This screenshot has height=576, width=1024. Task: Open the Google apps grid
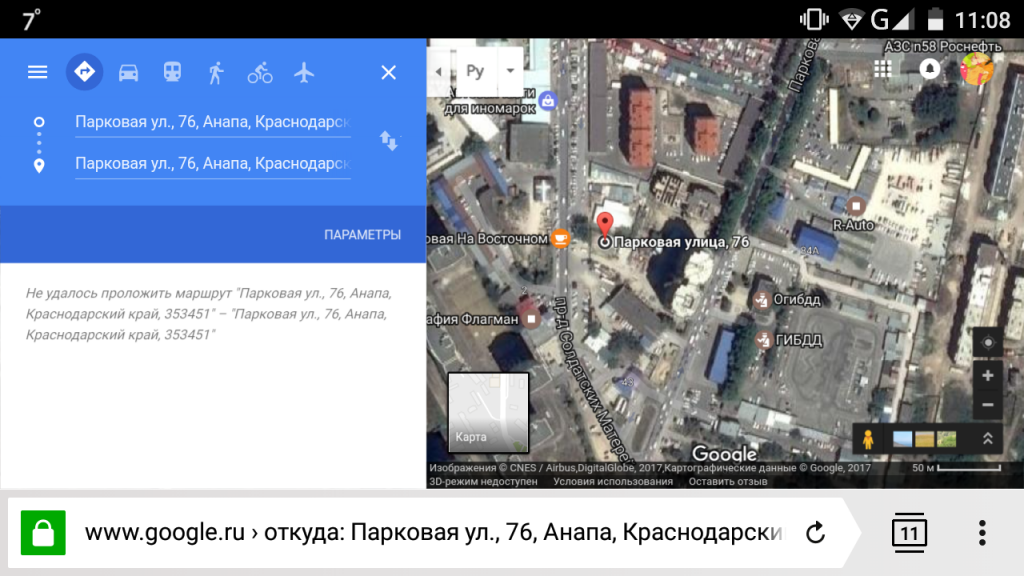coord(883,69)
